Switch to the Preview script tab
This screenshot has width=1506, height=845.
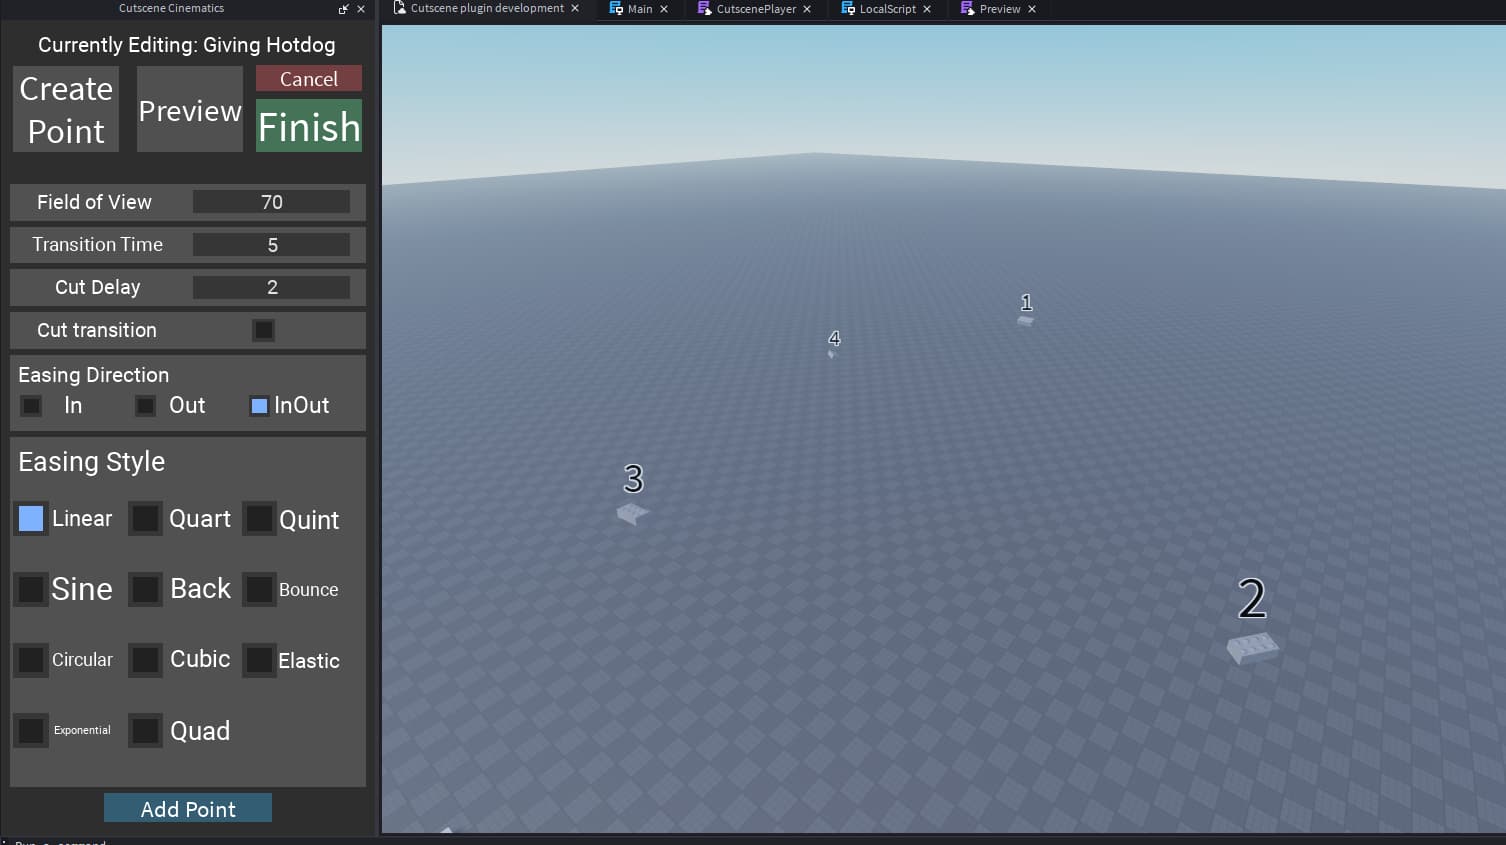[x=1000, y=9]
